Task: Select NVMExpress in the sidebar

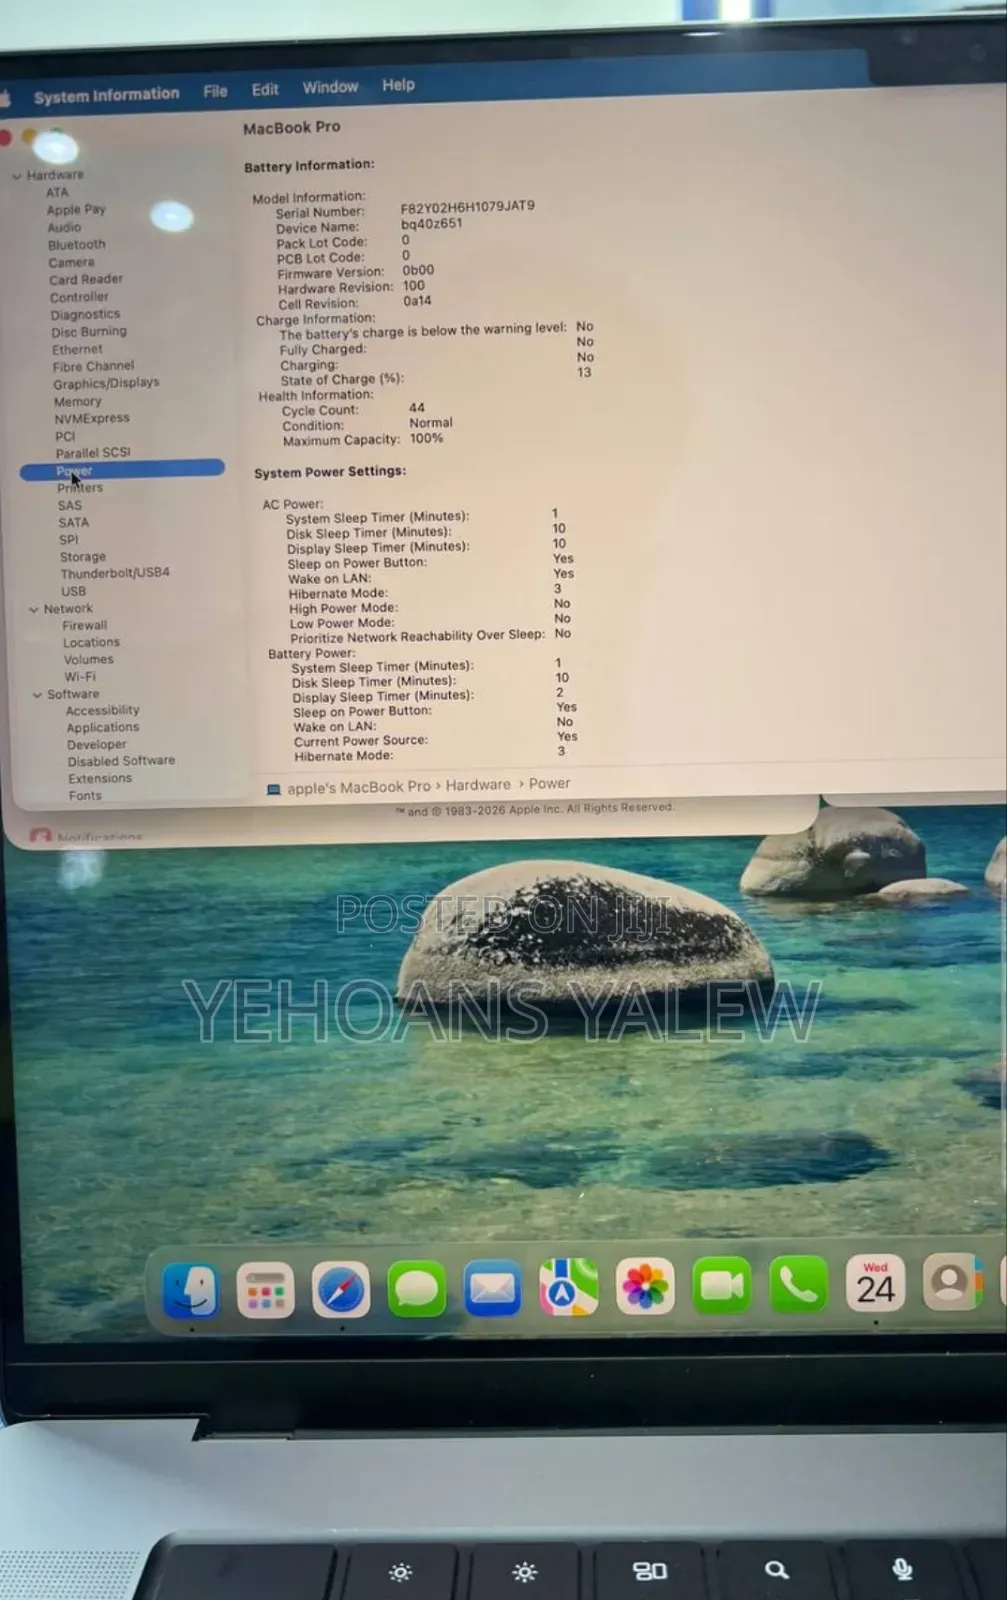Action: pos(92,418)
